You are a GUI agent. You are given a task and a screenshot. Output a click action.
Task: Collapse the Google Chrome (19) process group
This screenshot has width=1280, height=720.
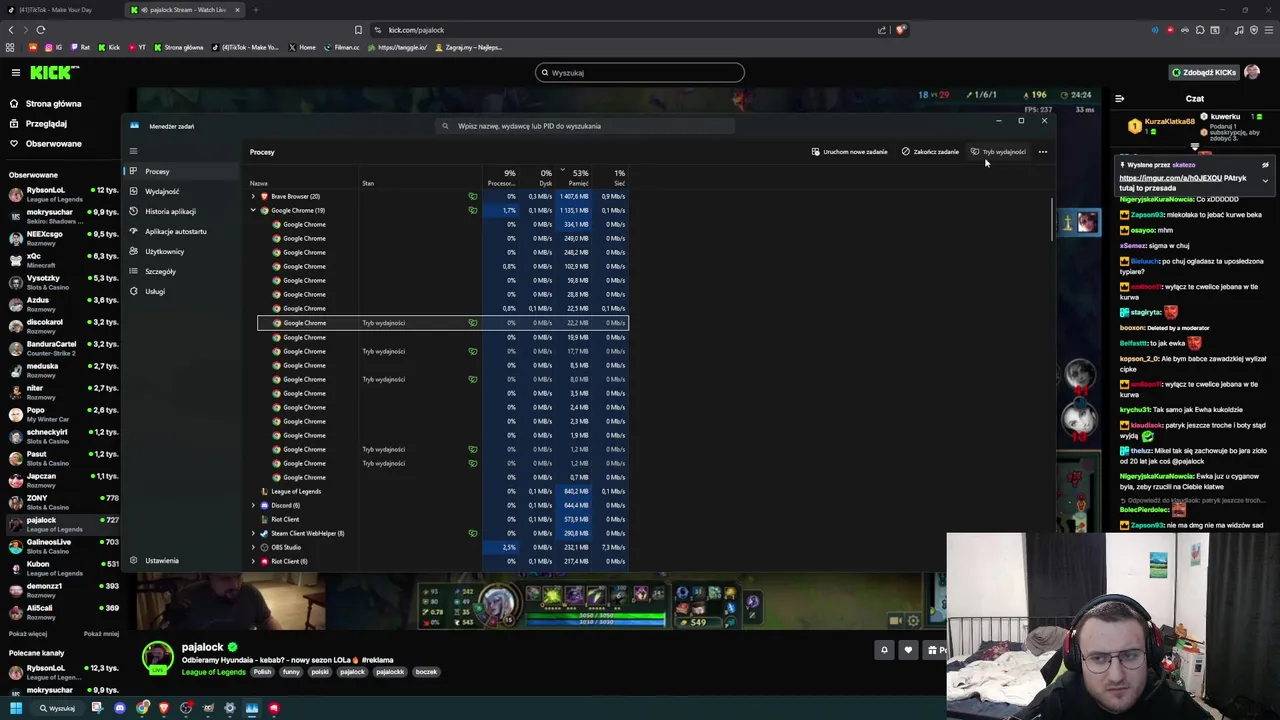(x=253, y=211)
